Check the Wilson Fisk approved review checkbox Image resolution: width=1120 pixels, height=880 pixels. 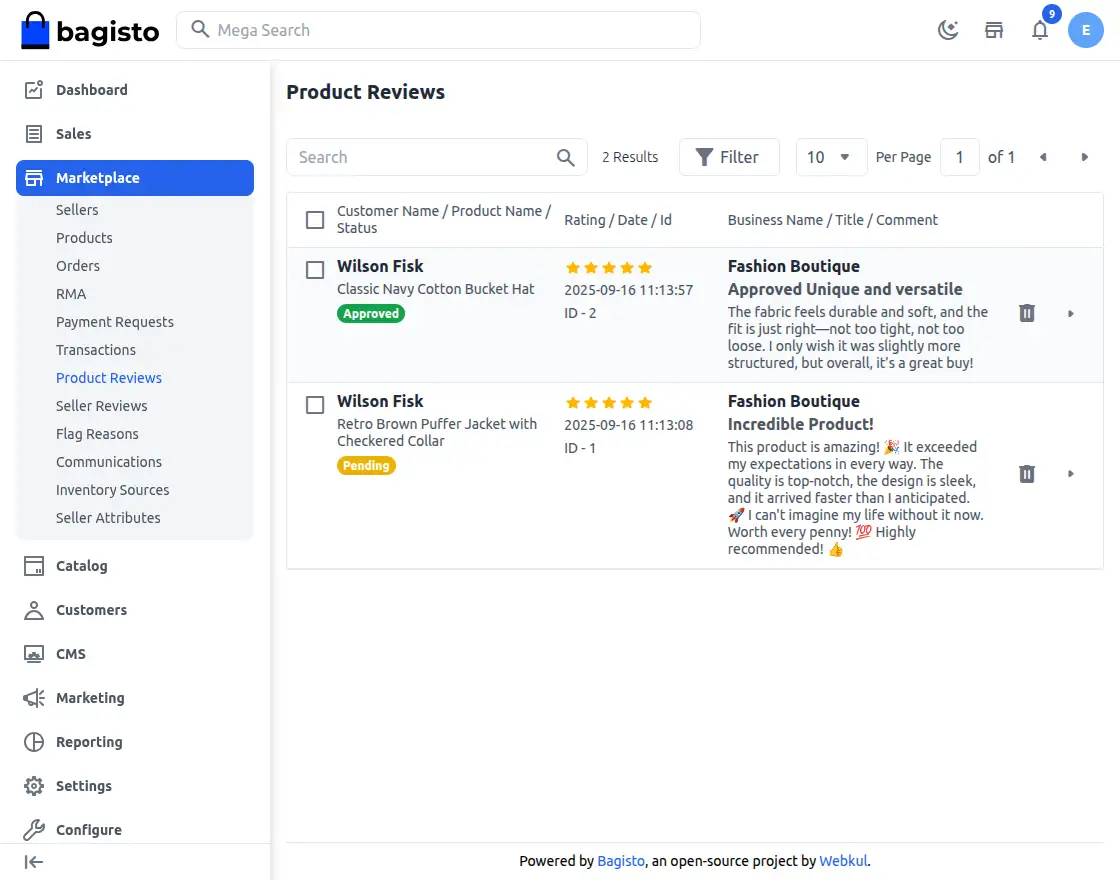(315, 269)
